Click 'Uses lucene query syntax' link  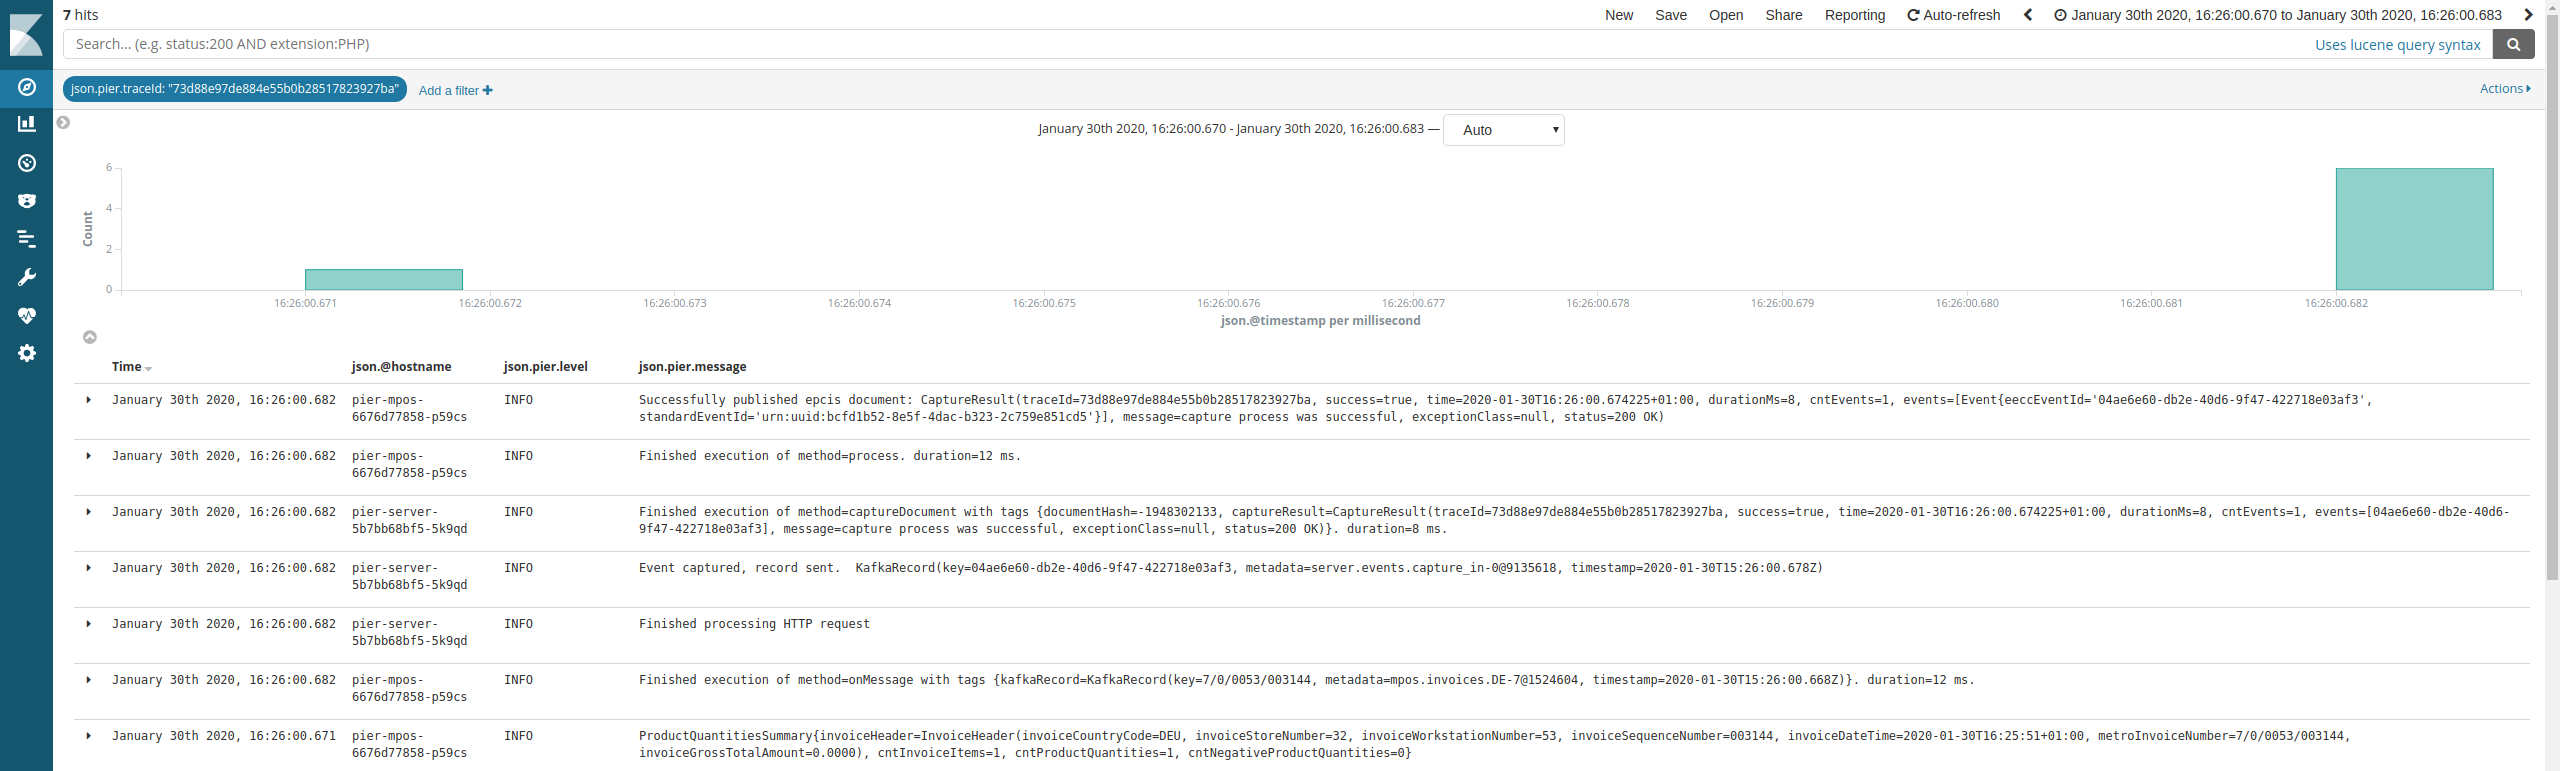[2398, 45]
